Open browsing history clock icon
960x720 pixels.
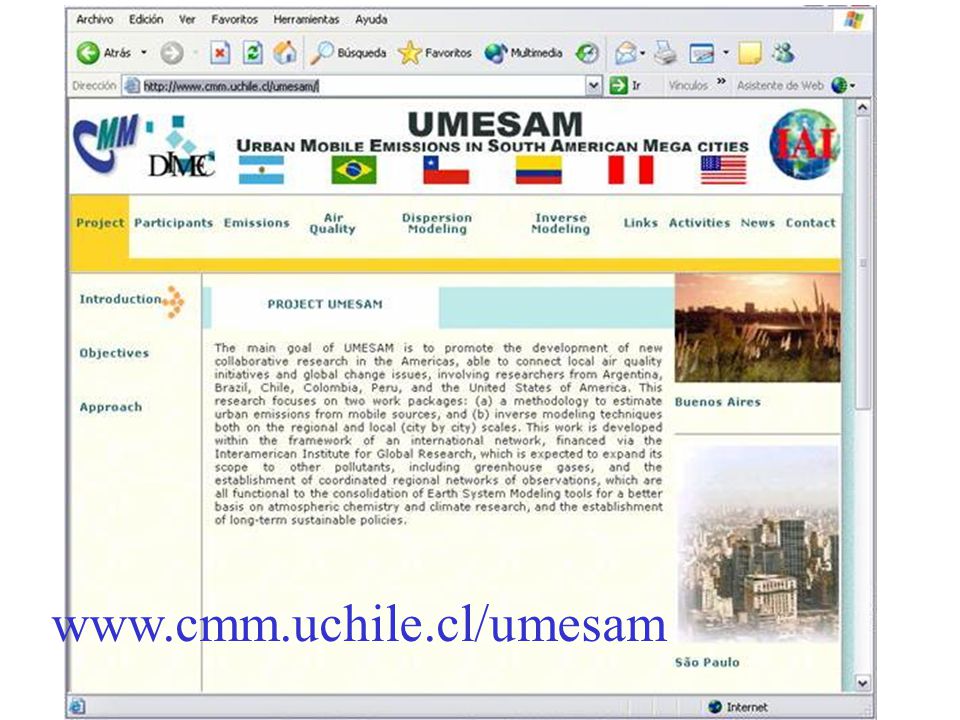pos(587,53)
